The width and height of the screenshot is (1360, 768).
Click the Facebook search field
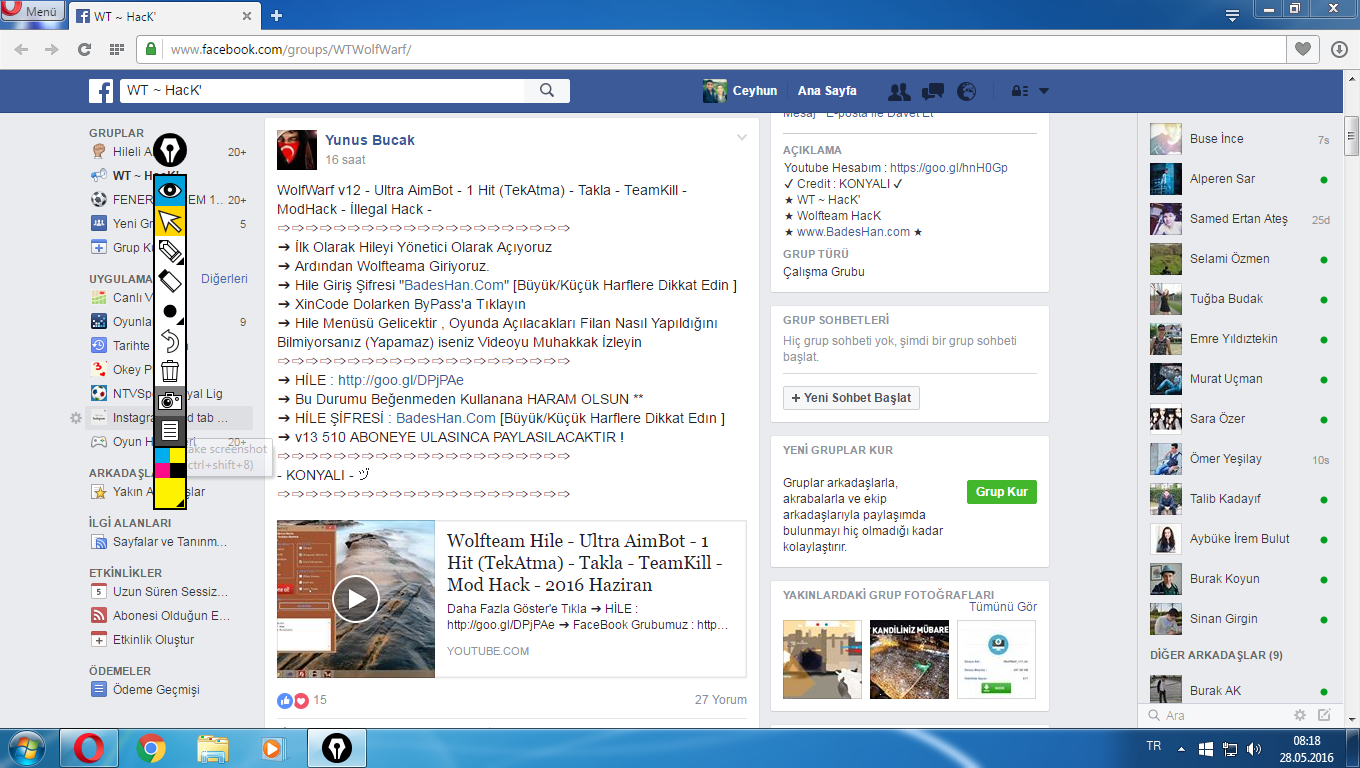322,91
